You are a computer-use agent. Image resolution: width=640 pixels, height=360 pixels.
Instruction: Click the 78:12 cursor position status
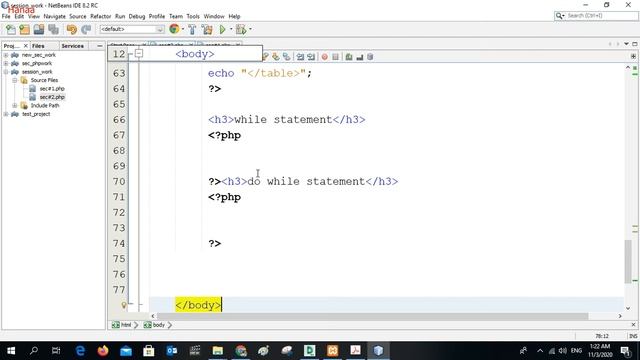pyautogui.click(x=602, y=336)
